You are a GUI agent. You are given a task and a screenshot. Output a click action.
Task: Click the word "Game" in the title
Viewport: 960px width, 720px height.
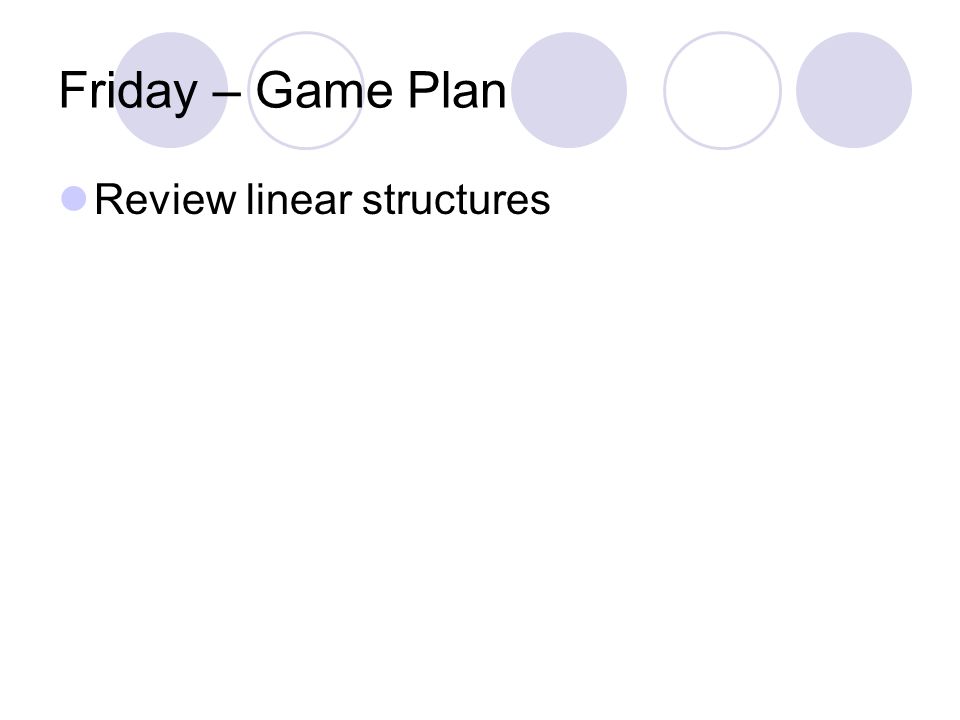324,90
